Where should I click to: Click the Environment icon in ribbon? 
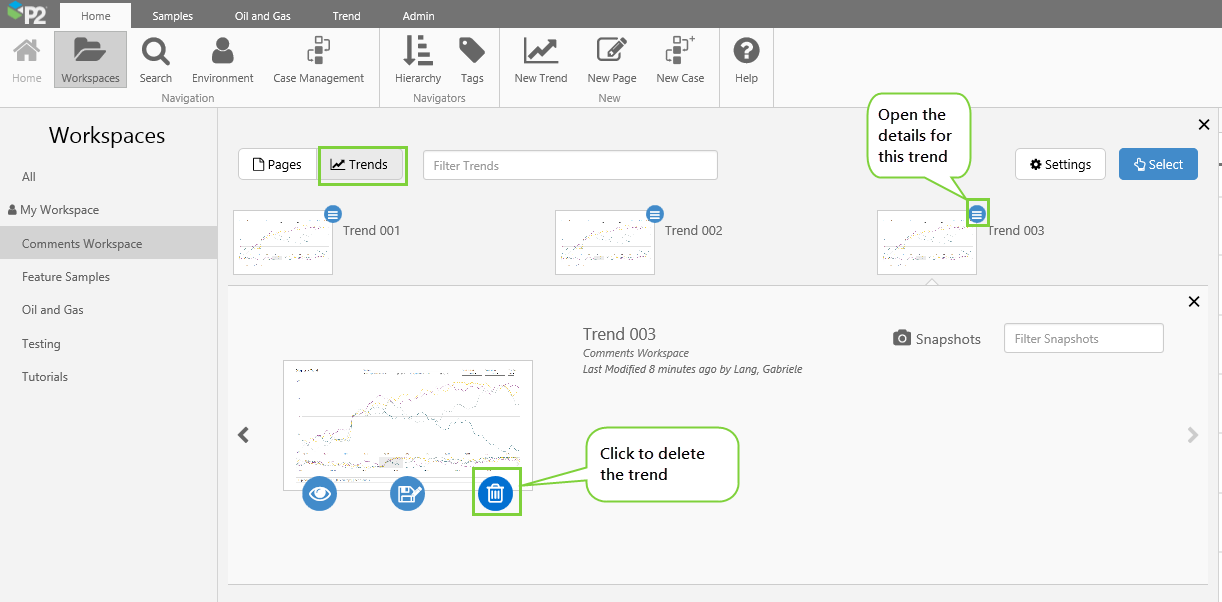pyautogui.click(x=223, y=60)
